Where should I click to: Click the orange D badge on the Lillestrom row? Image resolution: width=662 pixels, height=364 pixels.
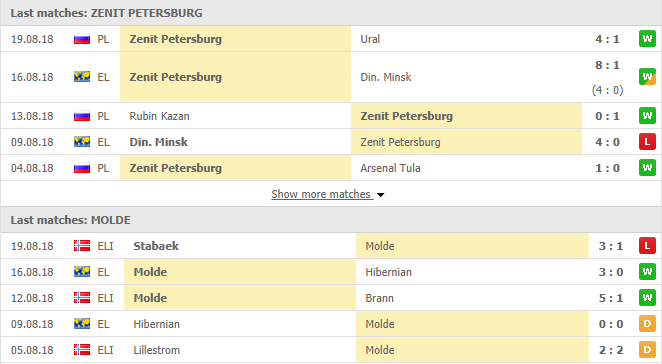647,350
